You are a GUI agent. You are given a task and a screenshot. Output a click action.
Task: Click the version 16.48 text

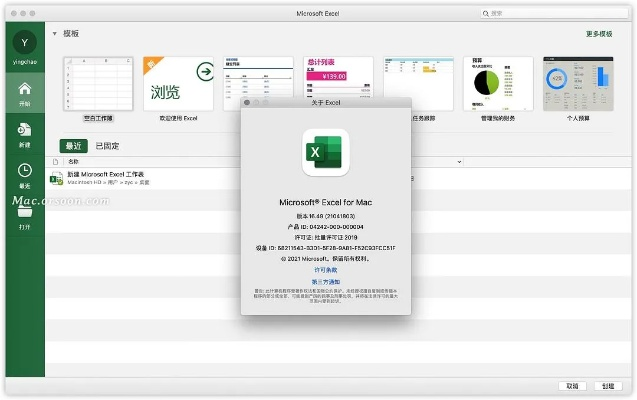click(326, 216)
